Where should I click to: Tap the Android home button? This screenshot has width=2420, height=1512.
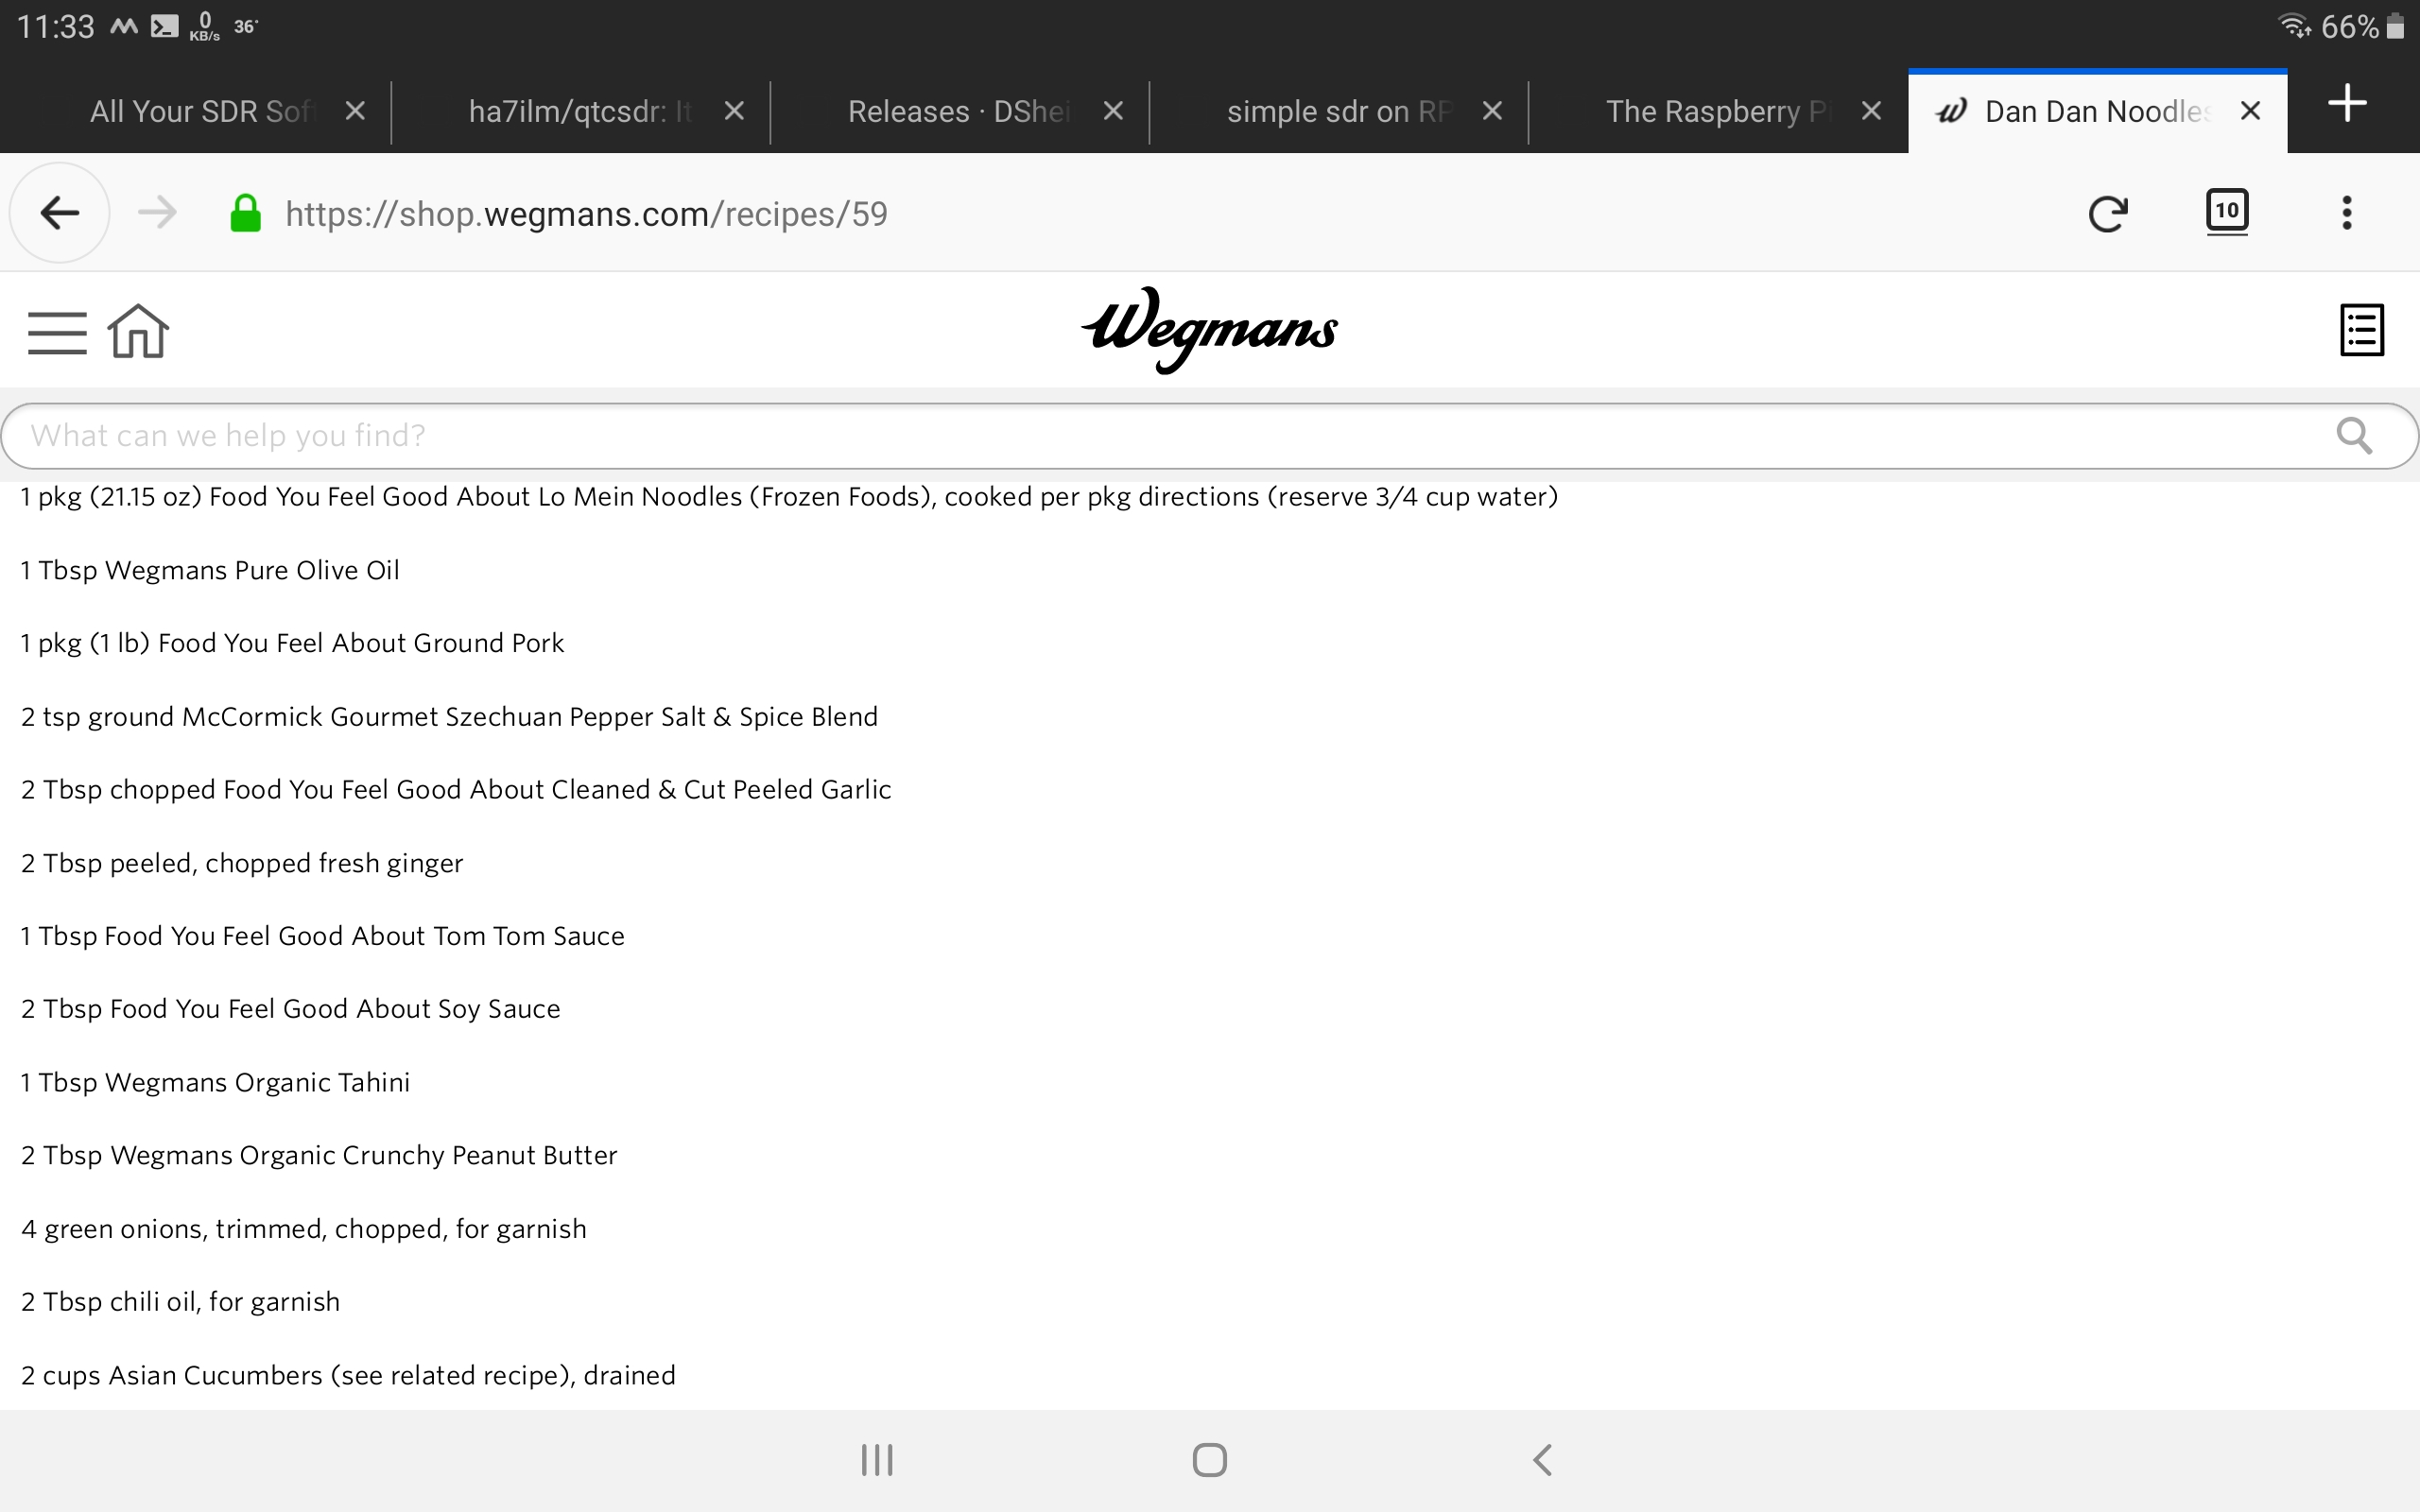point(1209,1460)
